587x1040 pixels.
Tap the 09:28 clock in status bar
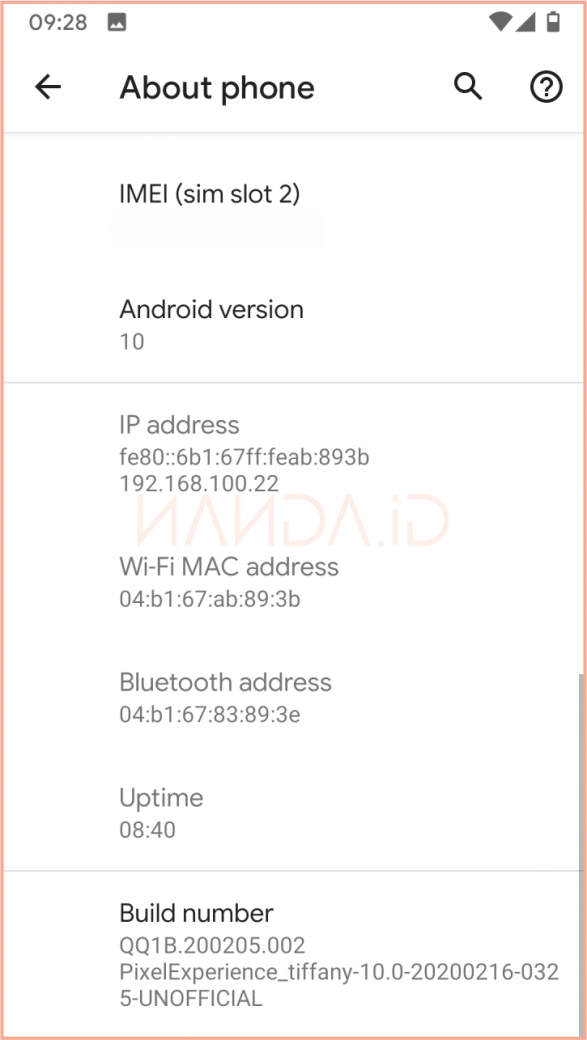(x=58, y=23)
